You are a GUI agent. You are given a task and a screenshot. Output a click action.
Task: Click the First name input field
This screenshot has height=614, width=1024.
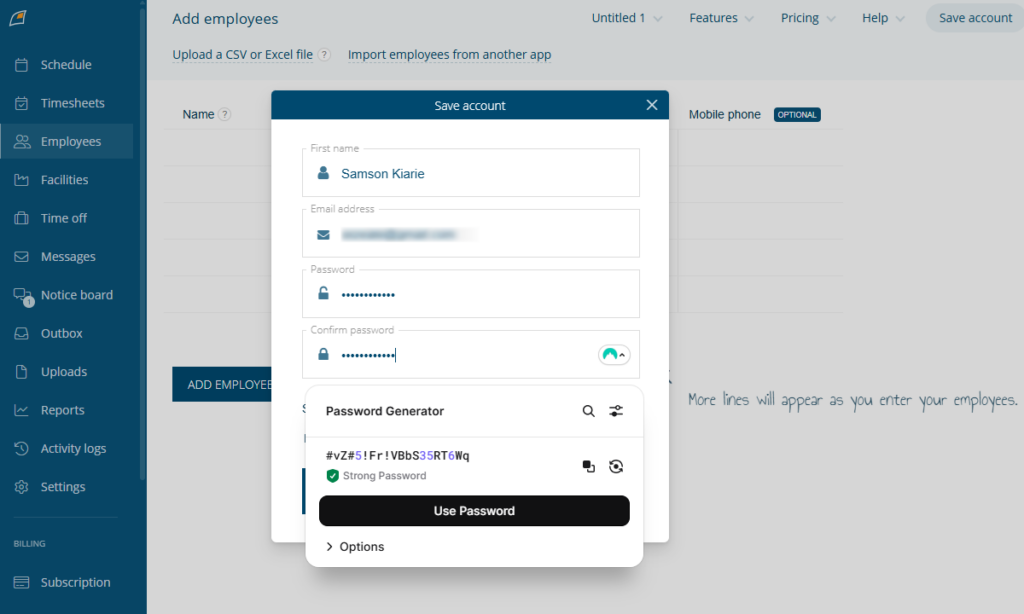pos(471,173)
